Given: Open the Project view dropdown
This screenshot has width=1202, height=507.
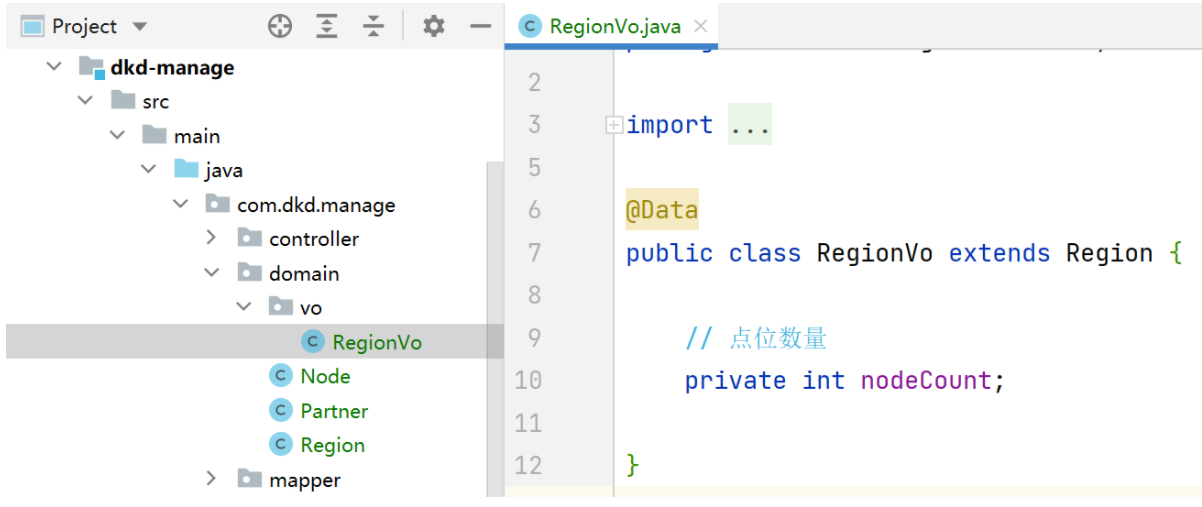Looking at the screenshot, I should click(x=139, y=26).
